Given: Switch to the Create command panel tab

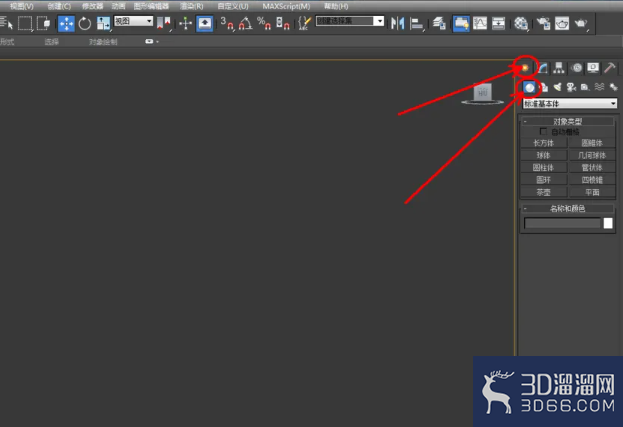Looking at the screenshot, I should coord(525,68).
